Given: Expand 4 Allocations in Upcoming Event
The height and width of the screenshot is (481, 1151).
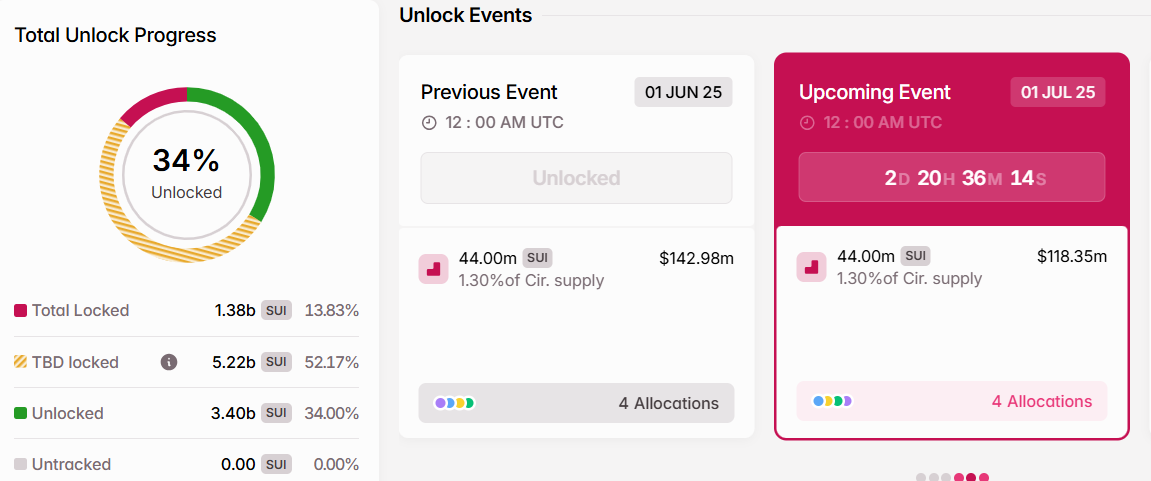Looking at the screenshot, I should click(x=951, y=401).
